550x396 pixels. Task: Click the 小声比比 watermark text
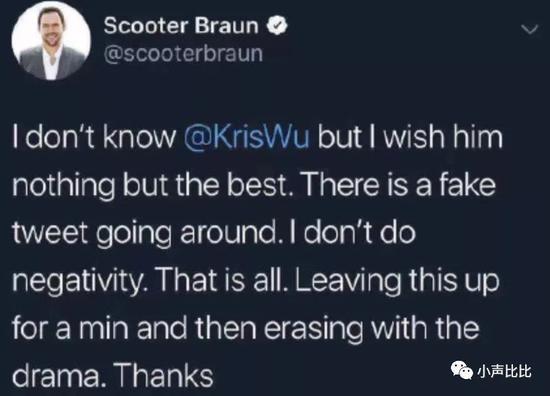(x=504, y=371)
